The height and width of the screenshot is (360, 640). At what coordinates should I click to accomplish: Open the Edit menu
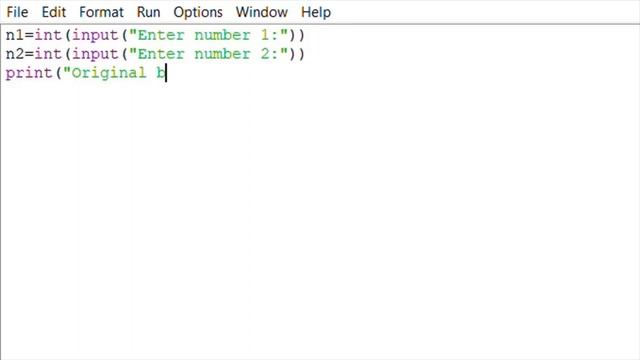pyautogui.click(x=53, y=12)
